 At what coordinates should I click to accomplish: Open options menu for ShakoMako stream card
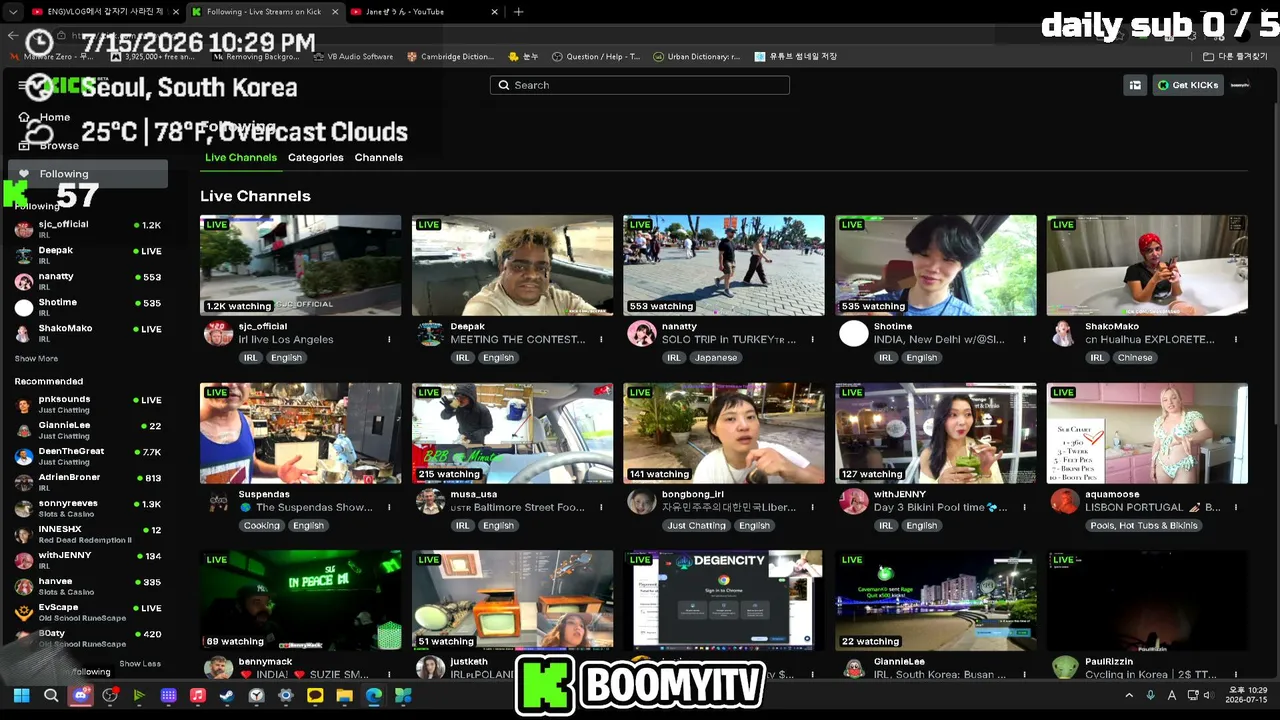[1236, 340]
